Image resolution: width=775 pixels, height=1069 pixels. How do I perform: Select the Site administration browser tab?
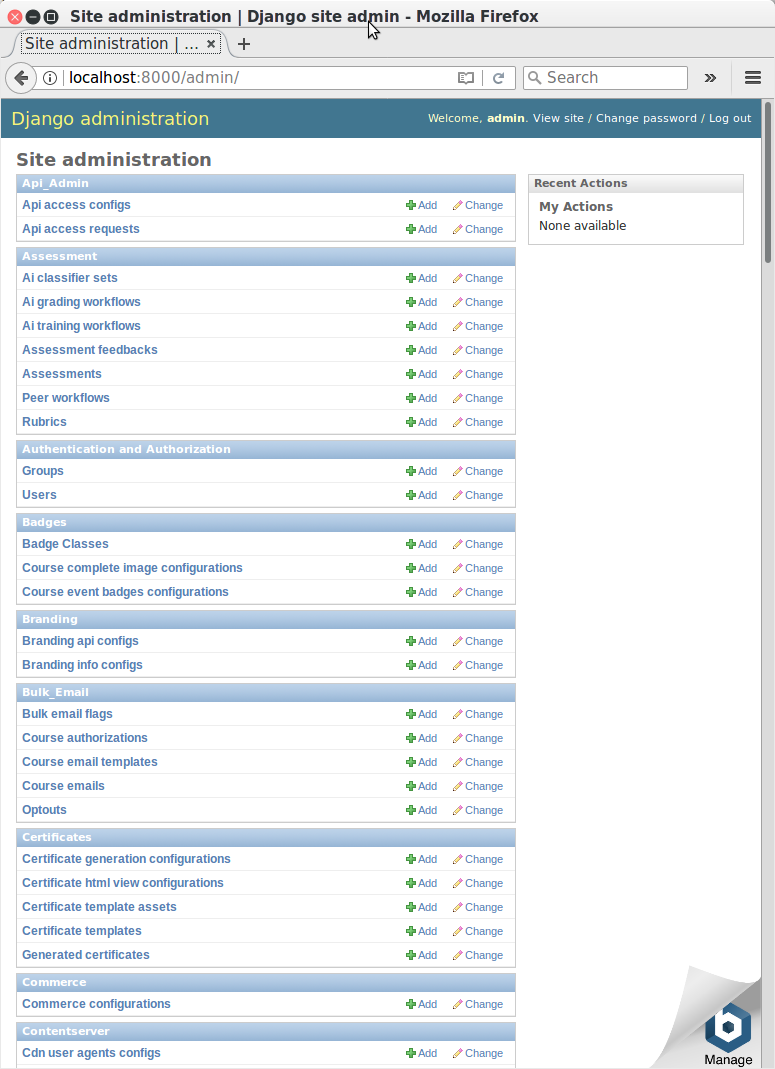[x=120, y=44]
